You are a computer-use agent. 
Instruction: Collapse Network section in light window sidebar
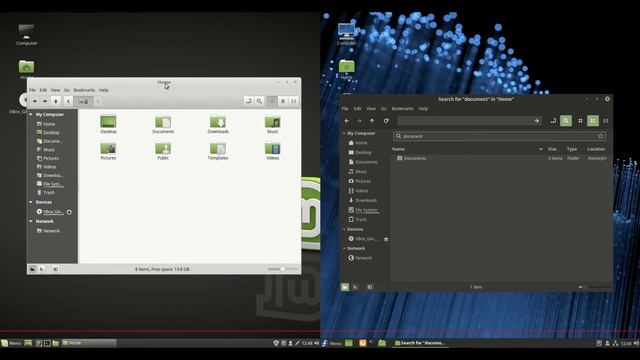click(31, 221)
